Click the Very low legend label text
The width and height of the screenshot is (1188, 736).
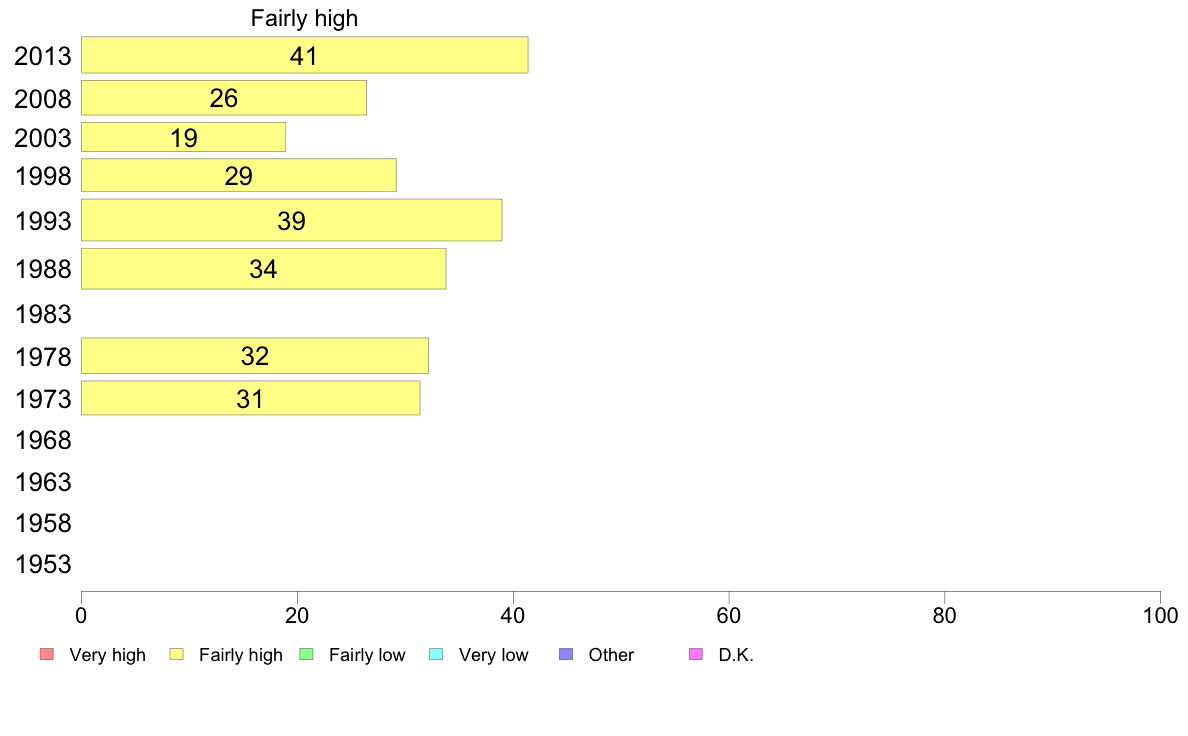[x=493, y=655]
